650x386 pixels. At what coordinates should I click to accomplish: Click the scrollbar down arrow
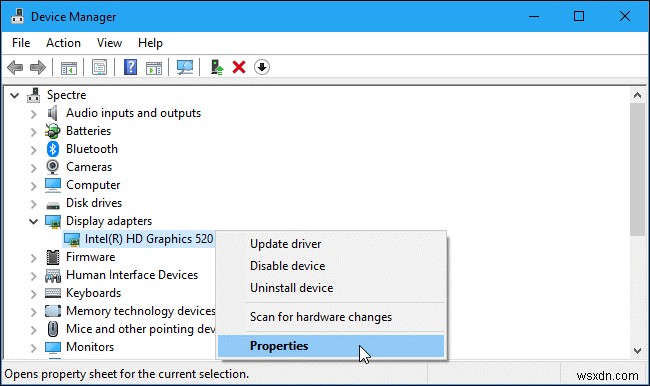[638, 351]
